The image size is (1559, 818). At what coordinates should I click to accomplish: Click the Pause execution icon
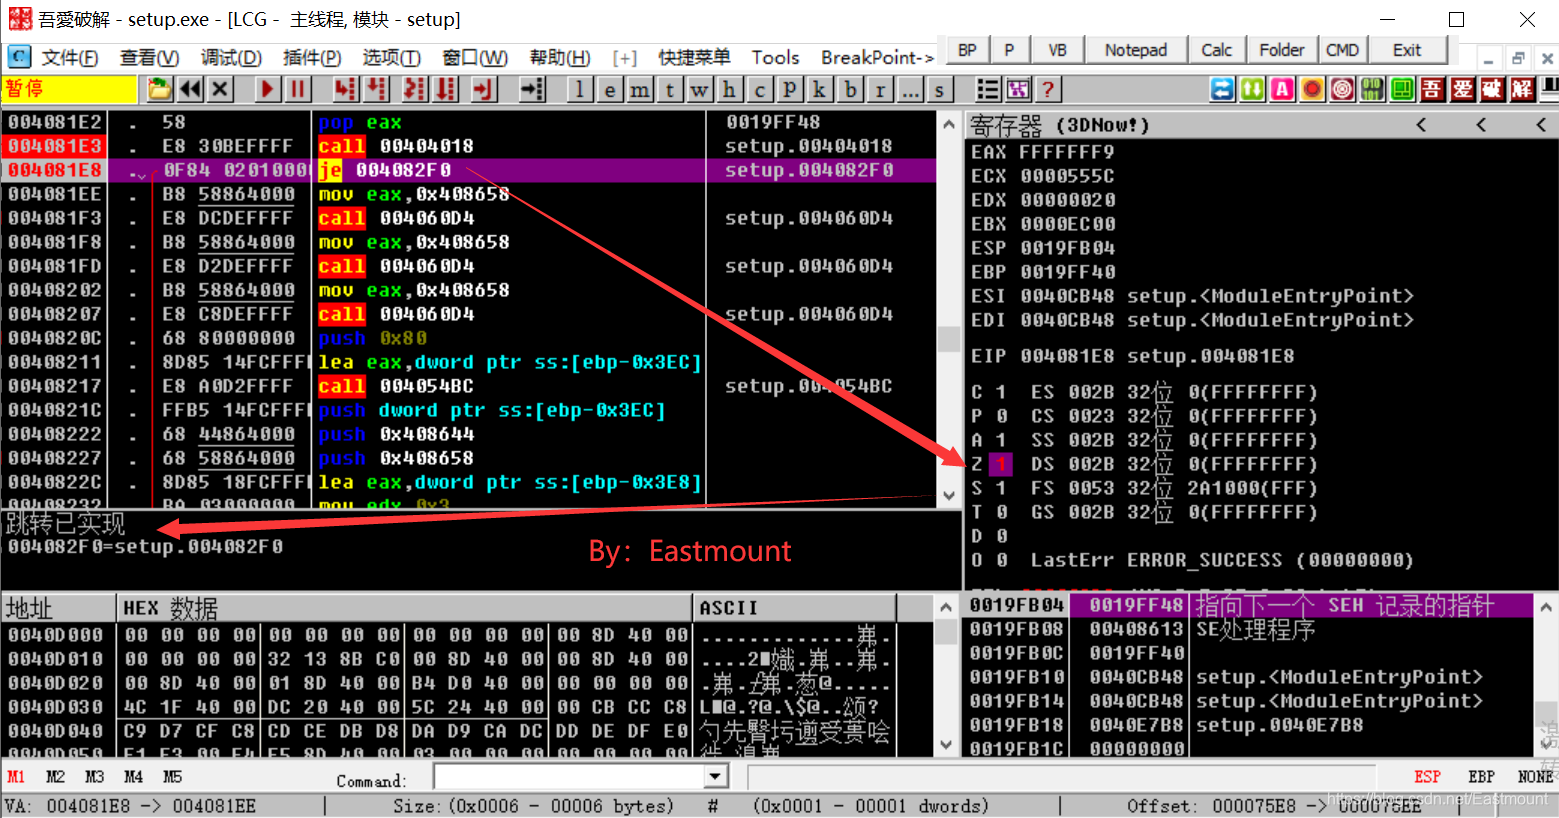[x=297, y=89]
